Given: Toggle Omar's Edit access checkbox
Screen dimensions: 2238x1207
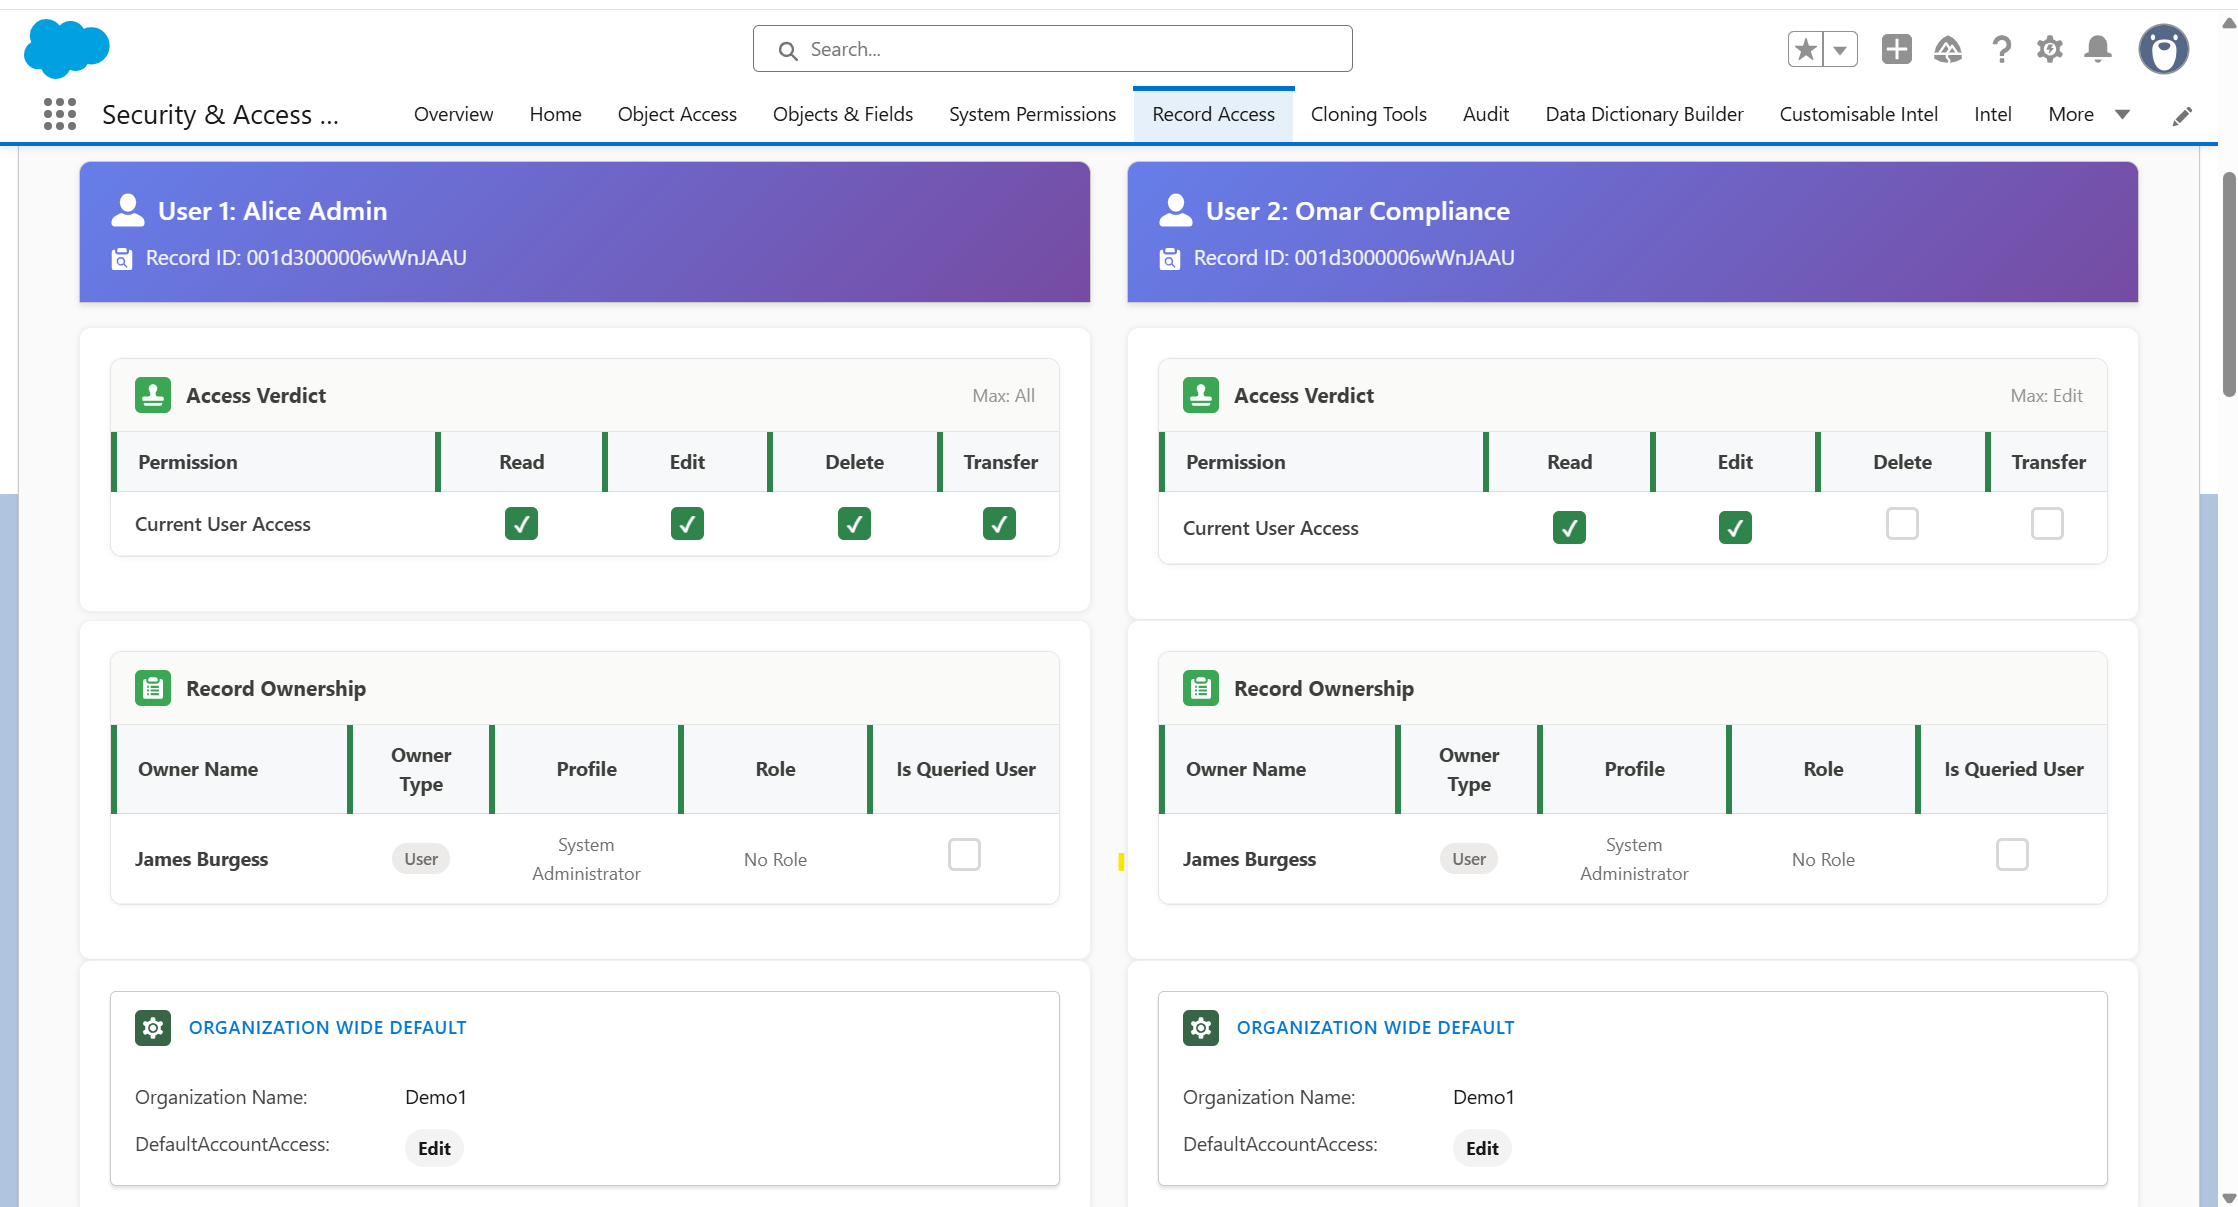Looking at the screenshot, I should click(x=1735, y=527).
